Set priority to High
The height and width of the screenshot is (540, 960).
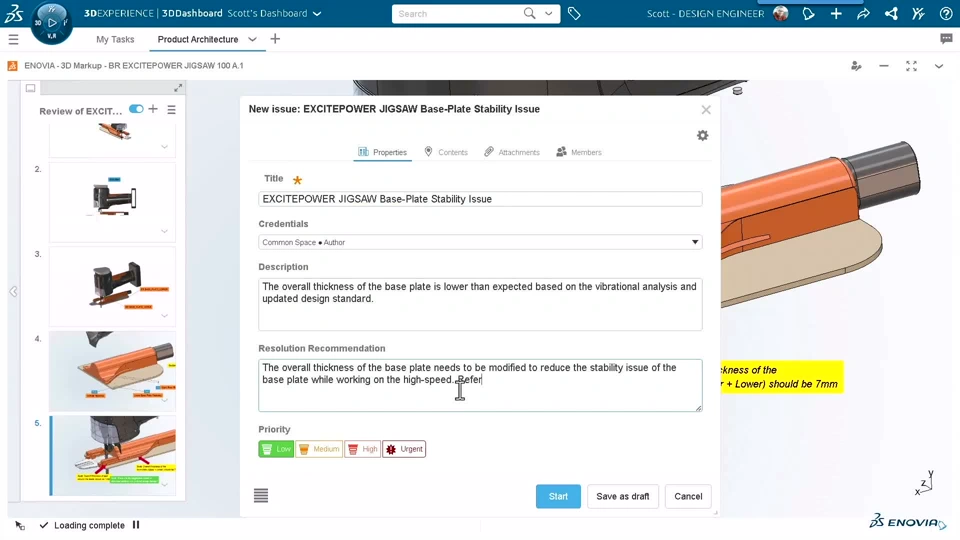pyautogui.click(x=362, y=449)
